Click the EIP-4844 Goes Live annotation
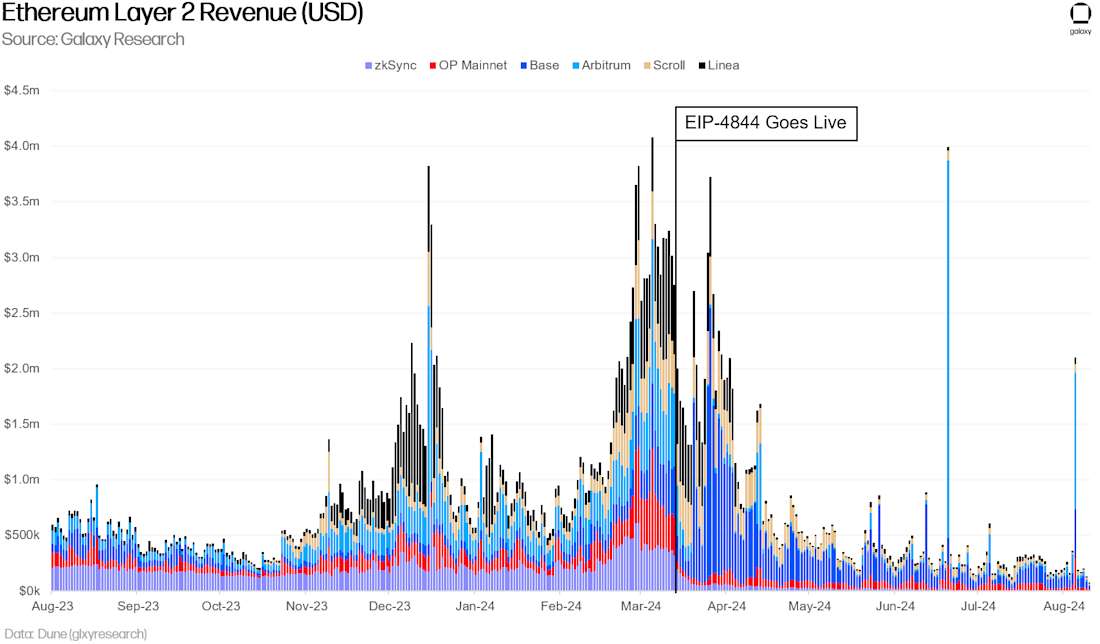The width and height of the screenshot is (1100, 644). point(766,123)
